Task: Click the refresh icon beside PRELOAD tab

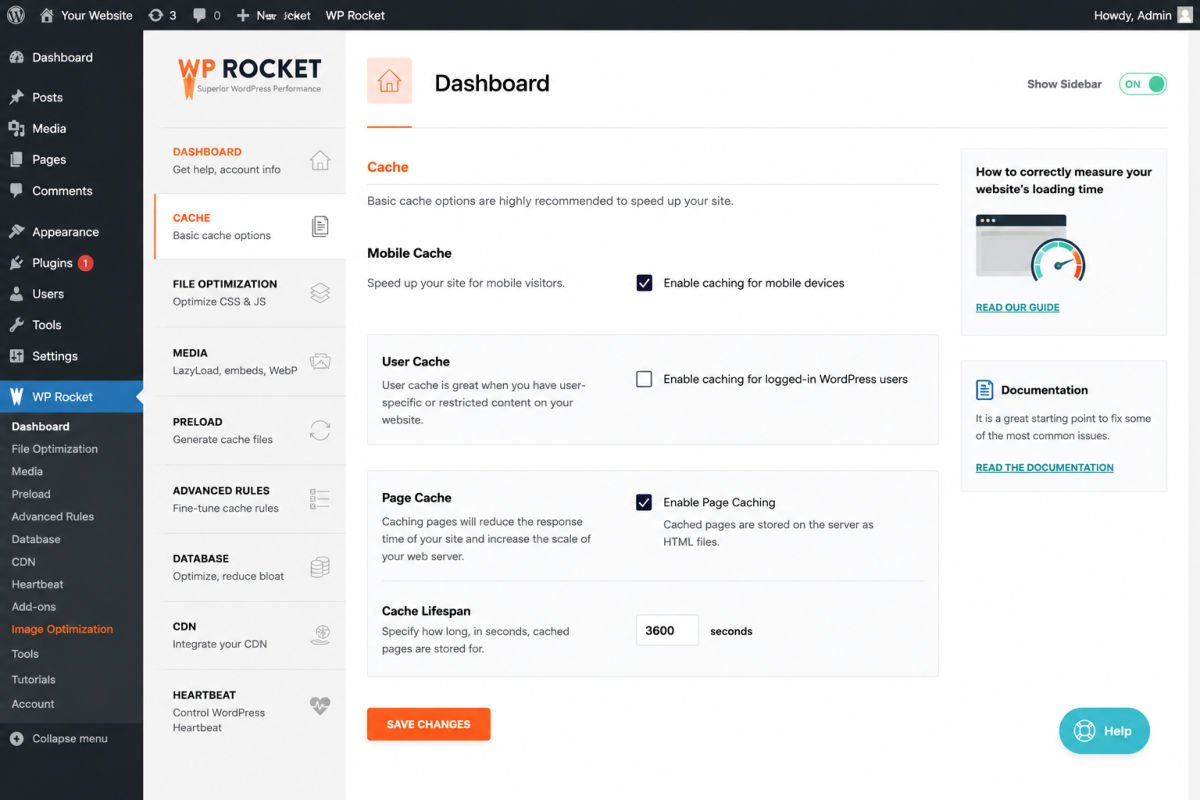Action: 320,430
